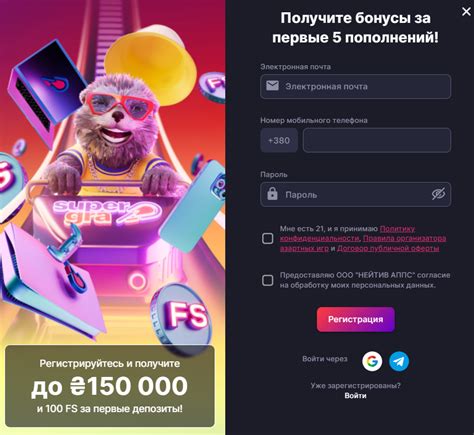Viewport: 474px width, 435px height.
Task: Open the Договор публичной оферты link
Action: pos(388,248)
